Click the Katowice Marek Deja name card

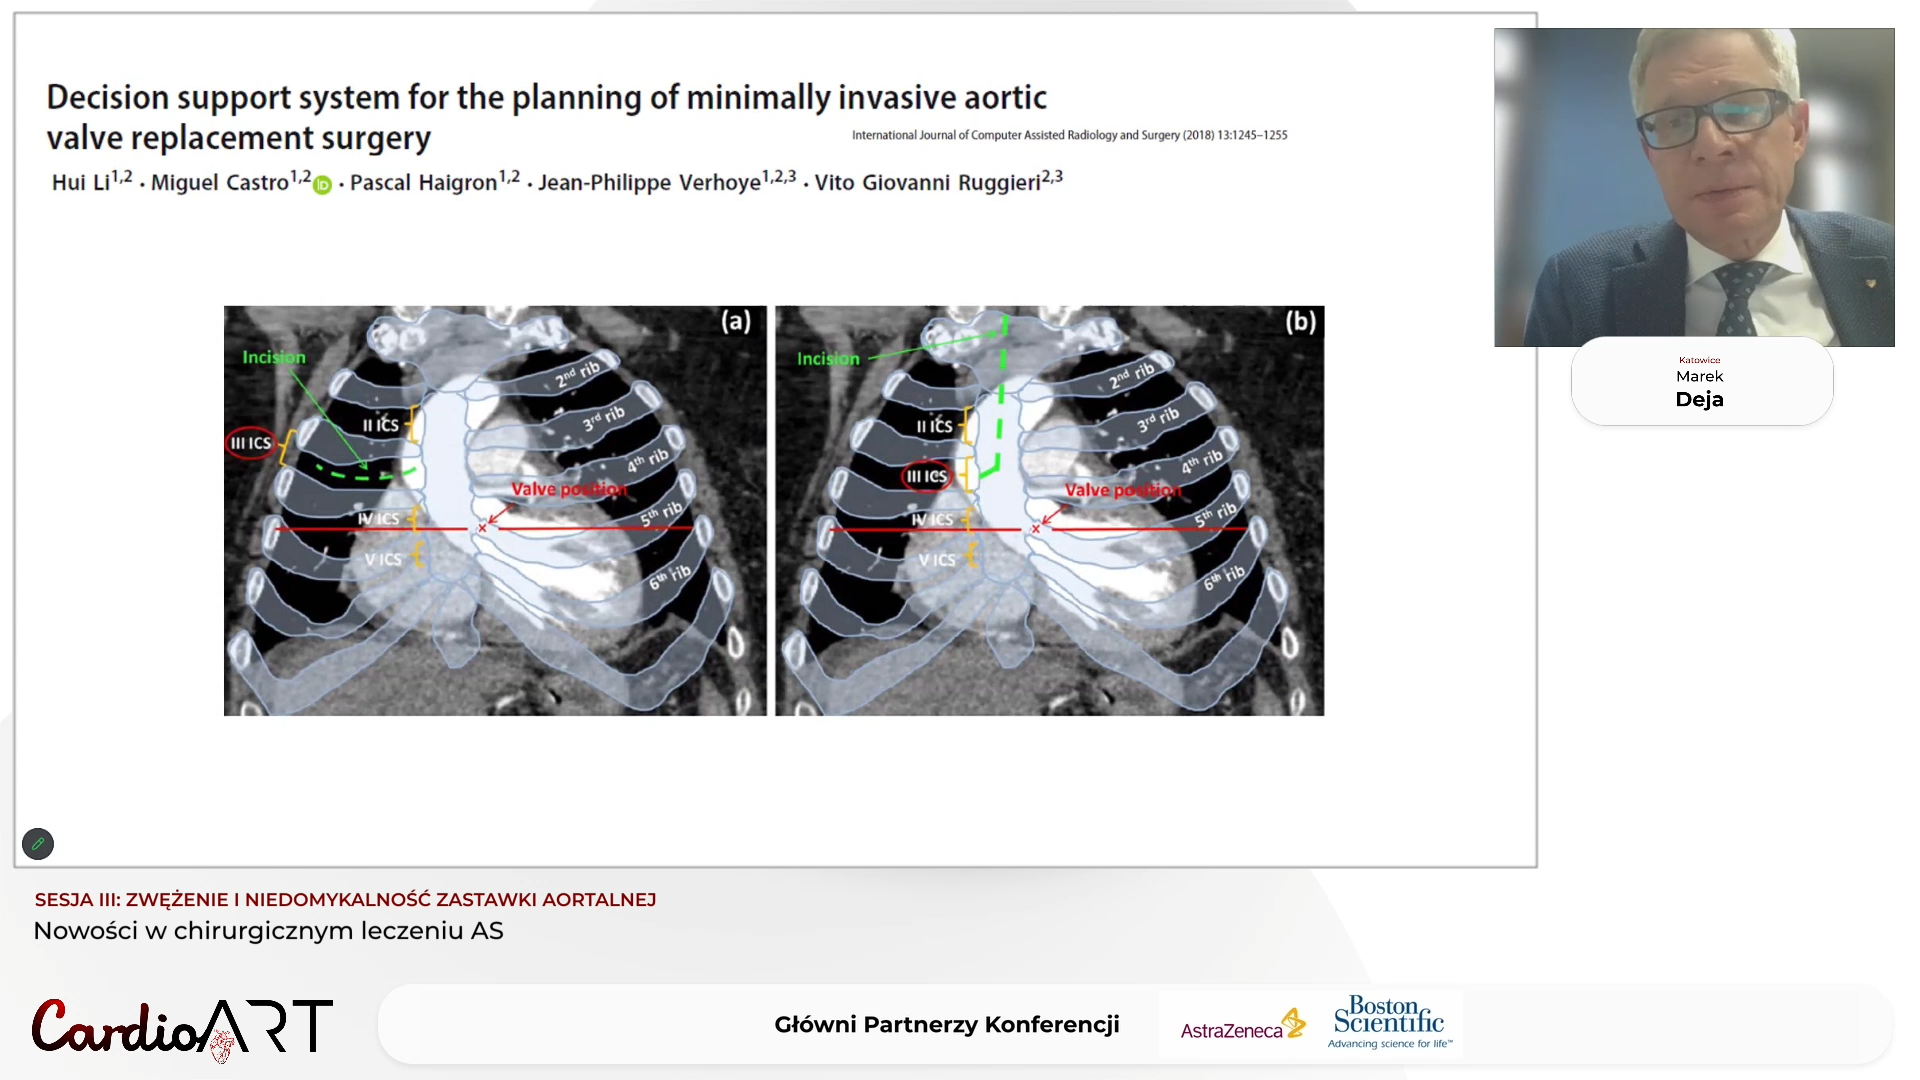click(x=1700, y=381)
